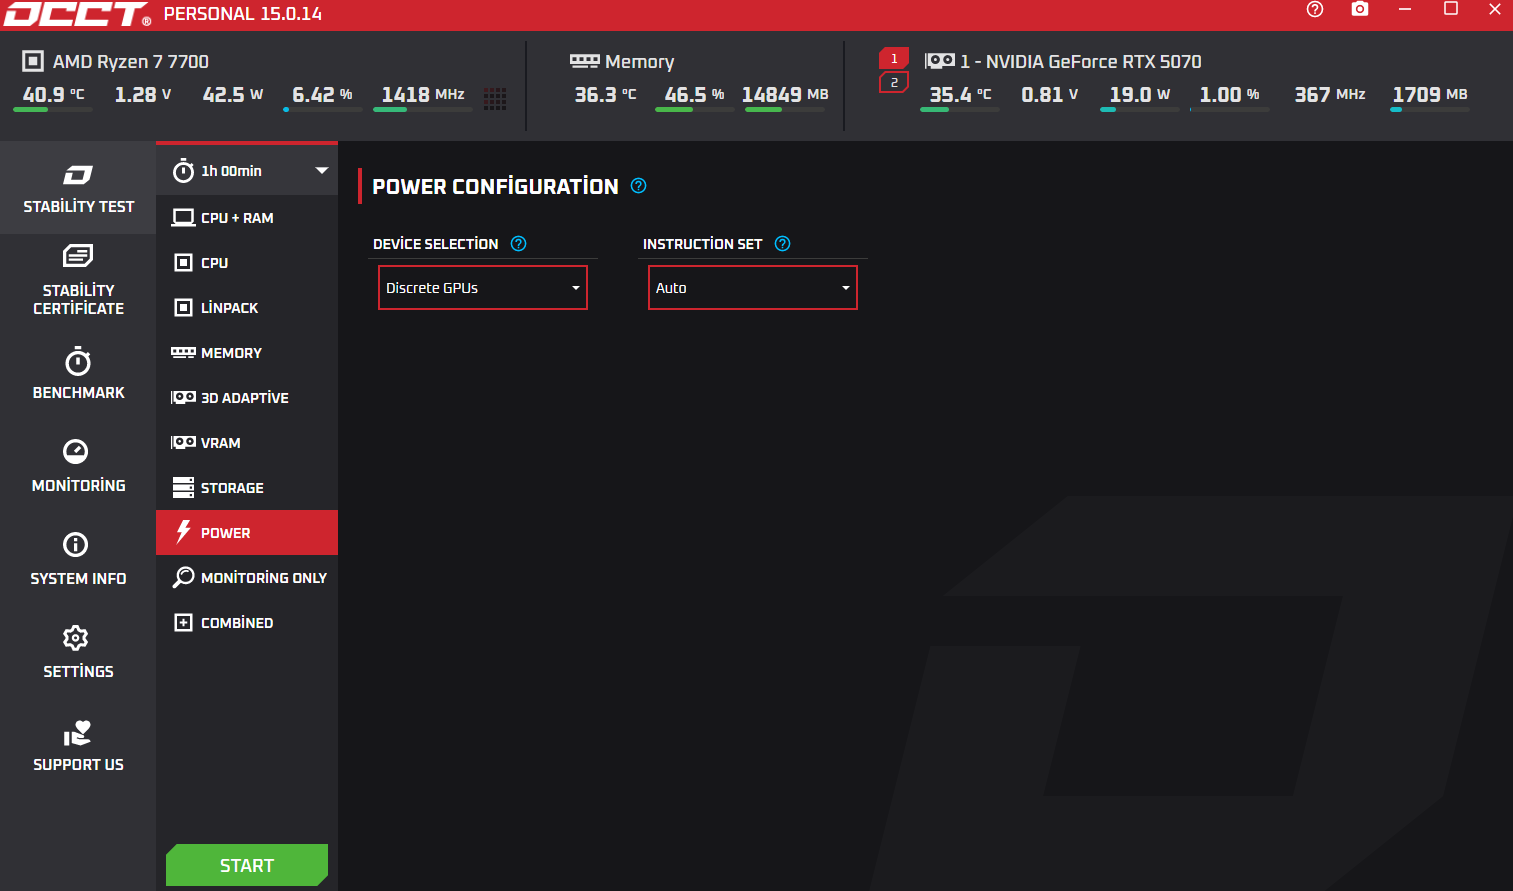The width and height of the screenshot is (1513, 891).
Task: Expand the 1h 00min test duration dropdown
Action: 247,170
